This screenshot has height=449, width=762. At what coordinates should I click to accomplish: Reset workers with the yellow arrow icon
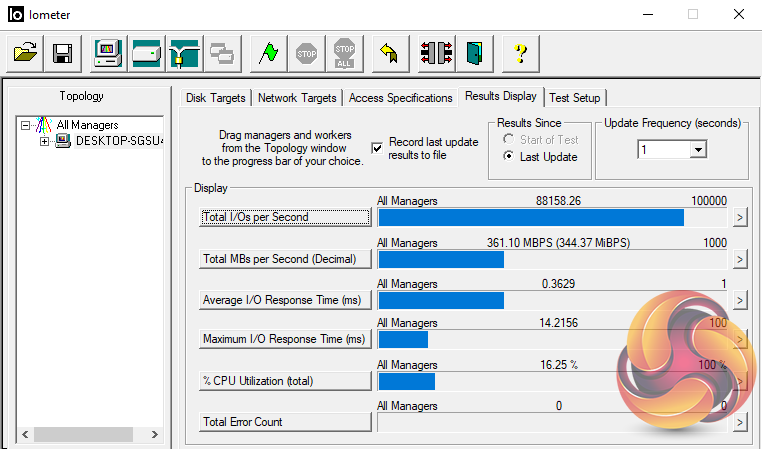coord(390,53)
